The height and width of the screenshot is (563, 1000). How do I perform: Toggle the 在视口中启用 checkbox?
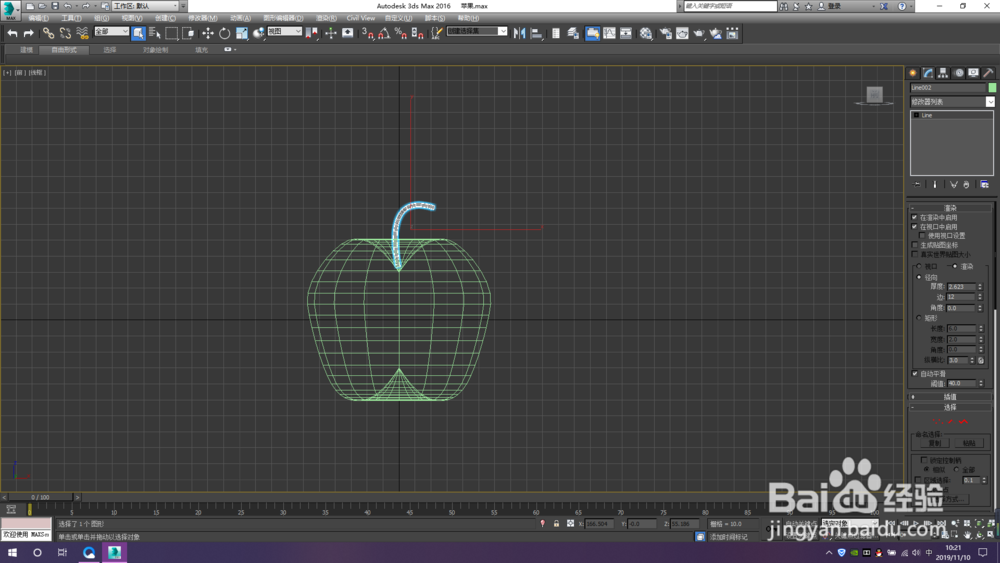click(x=915, y=226)
